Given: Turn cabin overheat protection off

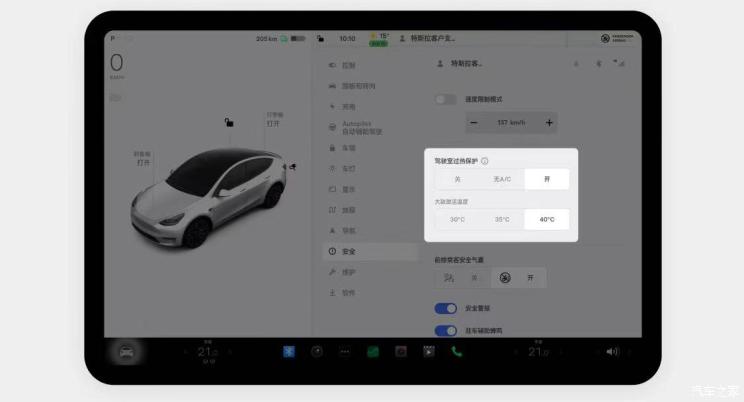Looking at the screenshot, I should point(457,179).
